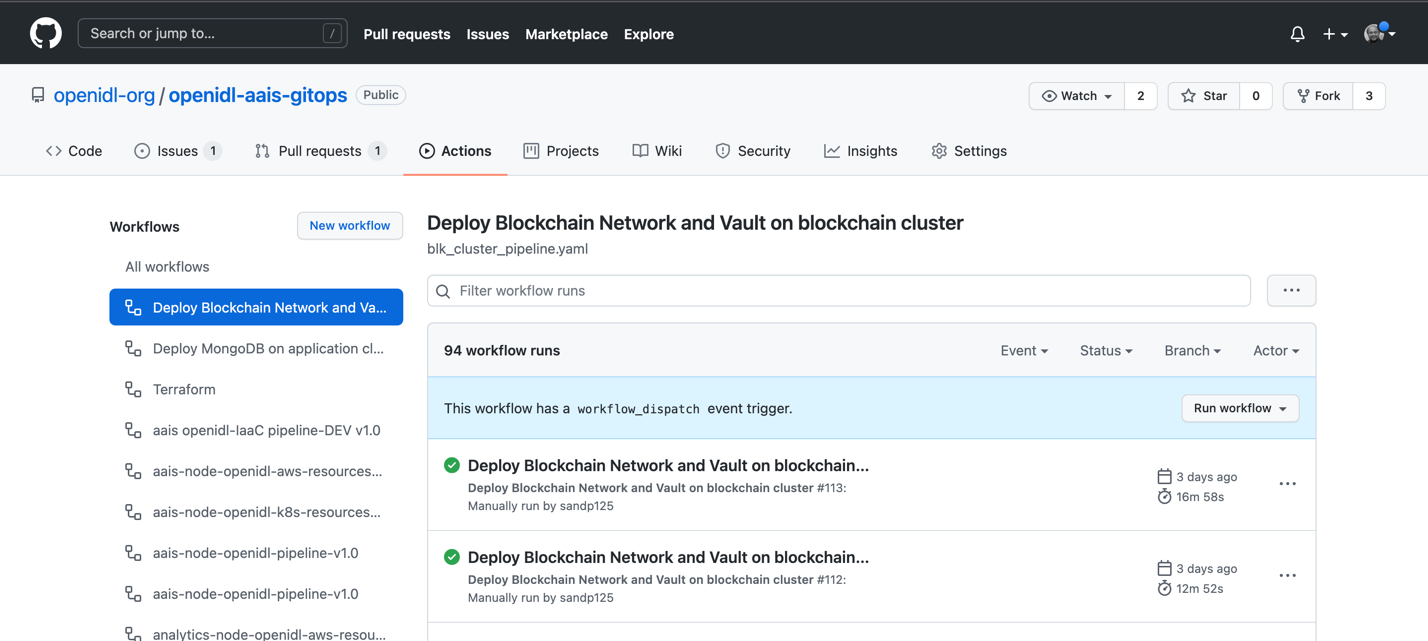
Task: Switch to the Insights tab
Action: (860, 151)
